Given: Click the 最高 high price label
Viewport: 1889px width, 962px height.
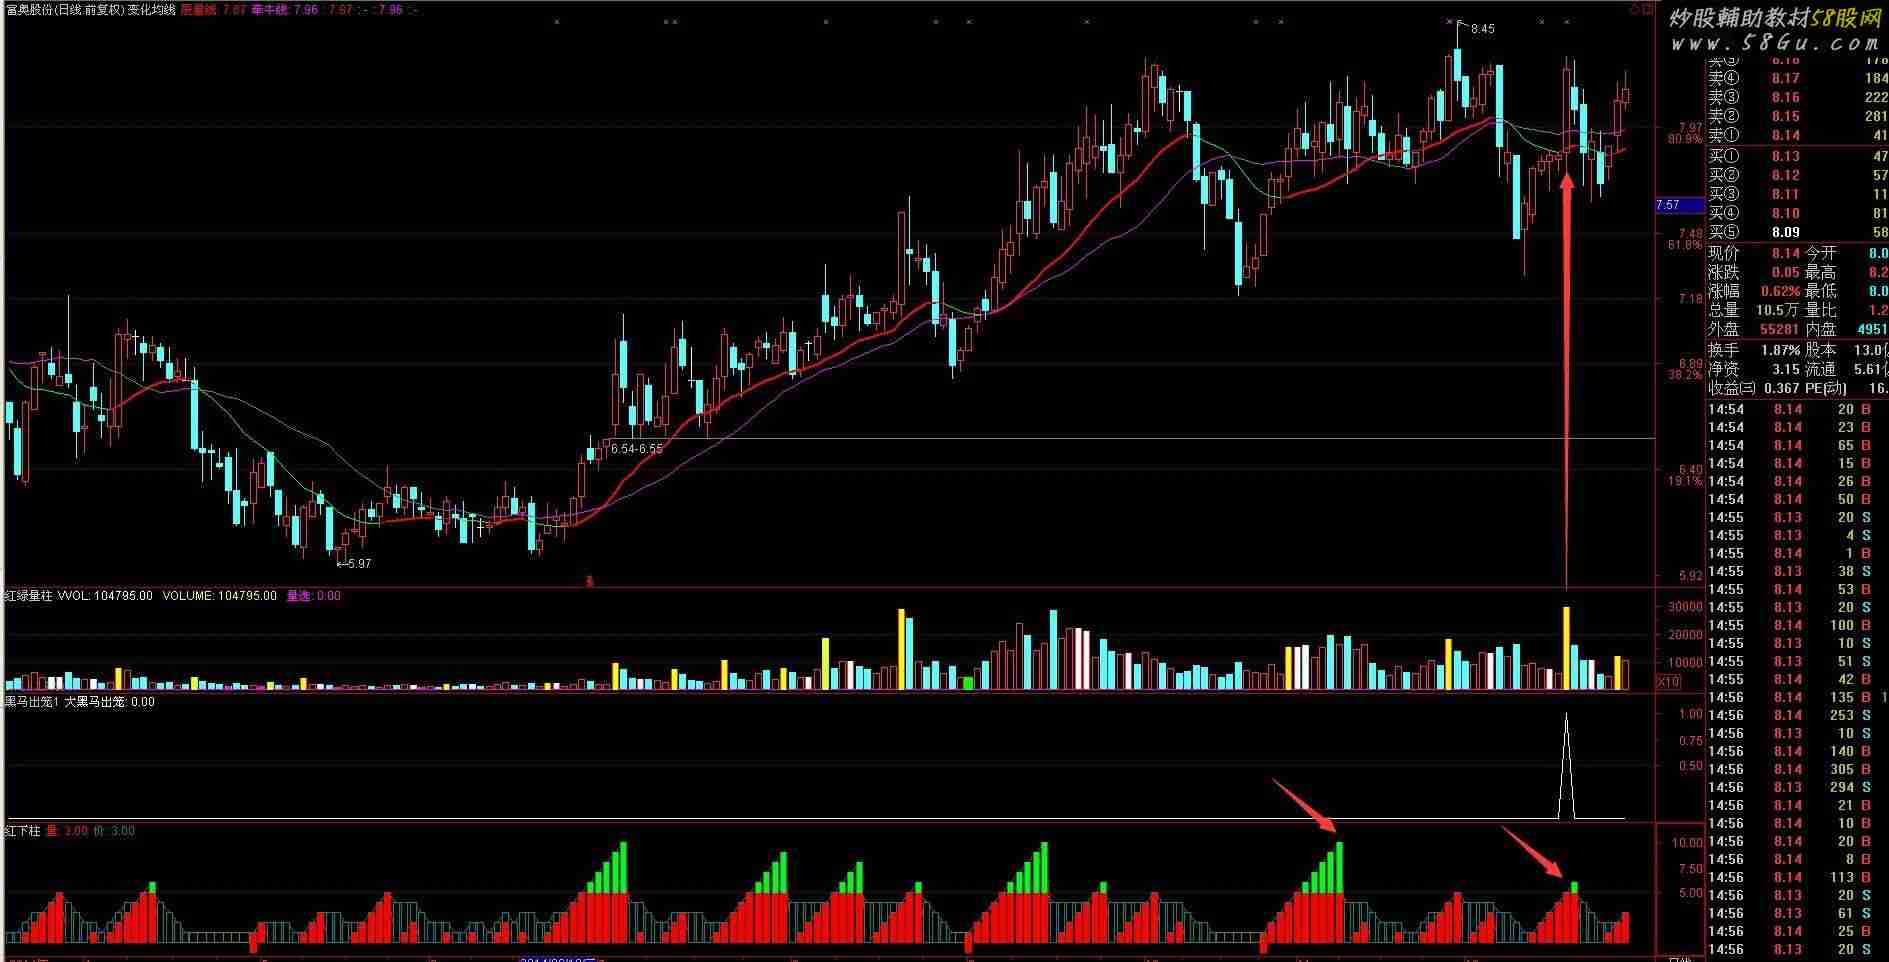Looking at the screenshot, I should (x=1821, y=272).
